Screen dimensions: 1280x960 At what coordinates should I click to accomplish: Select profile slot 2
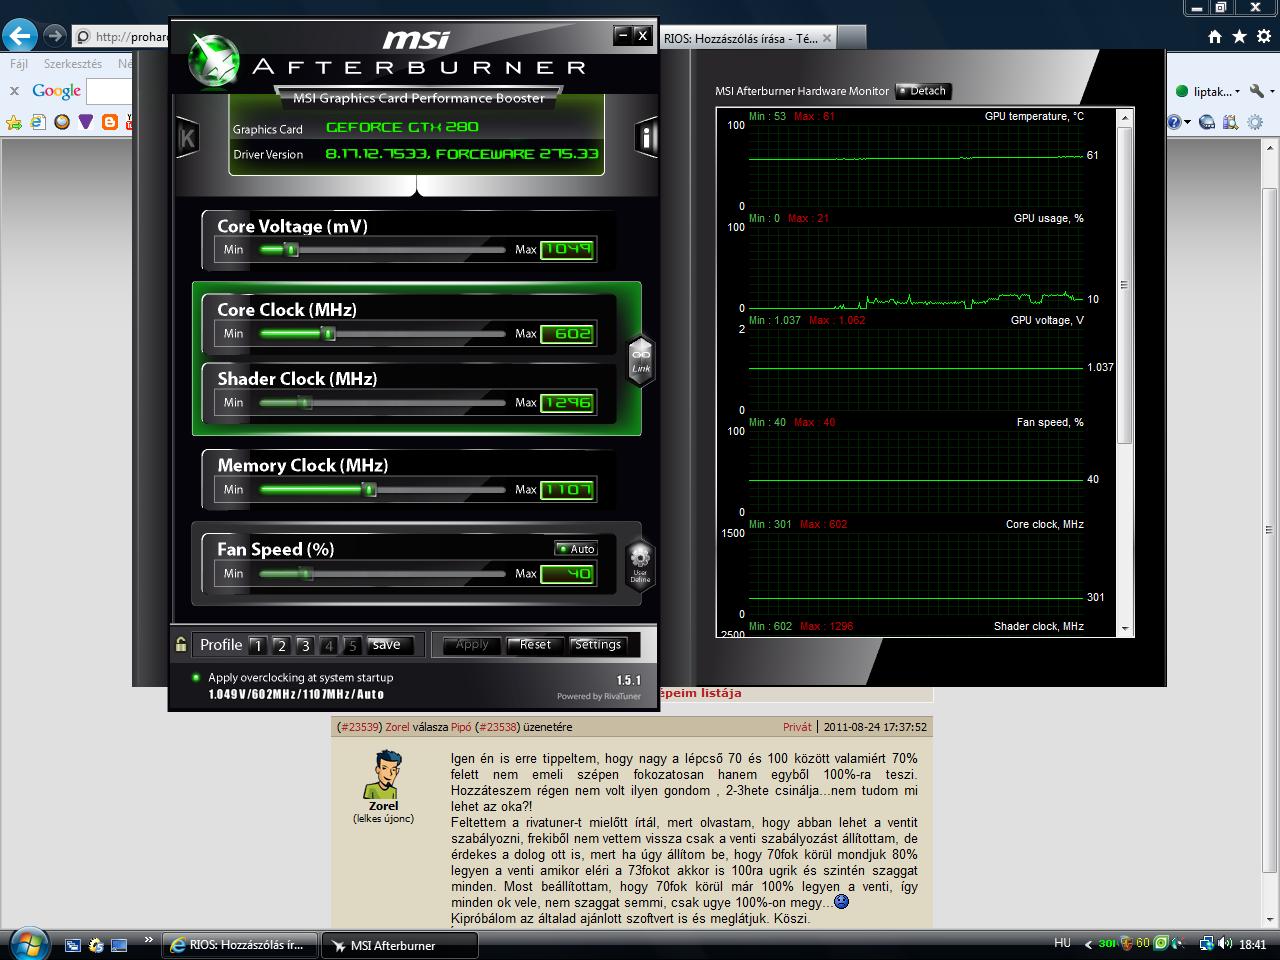281,645
